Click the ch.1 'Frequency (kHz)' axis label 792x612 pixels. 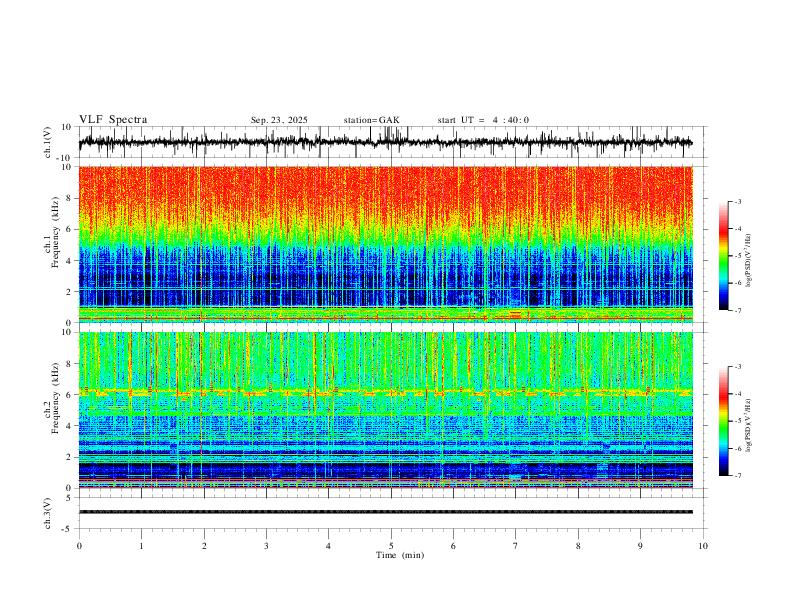[x=55, y=232]
